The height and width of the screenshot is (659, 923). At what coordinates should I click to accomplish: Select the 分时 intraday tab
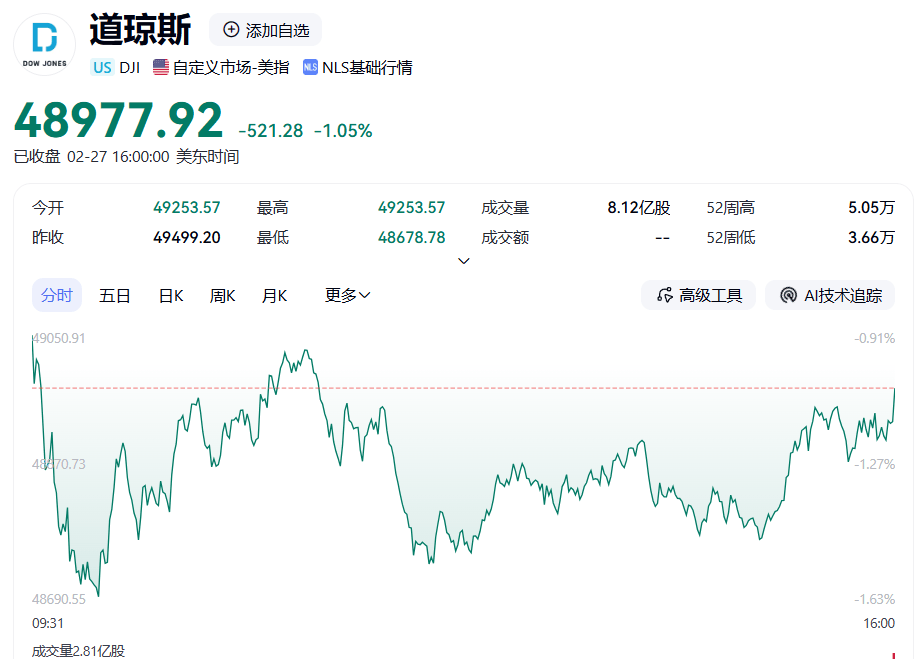pyautogui.click(x=57, y=295)
